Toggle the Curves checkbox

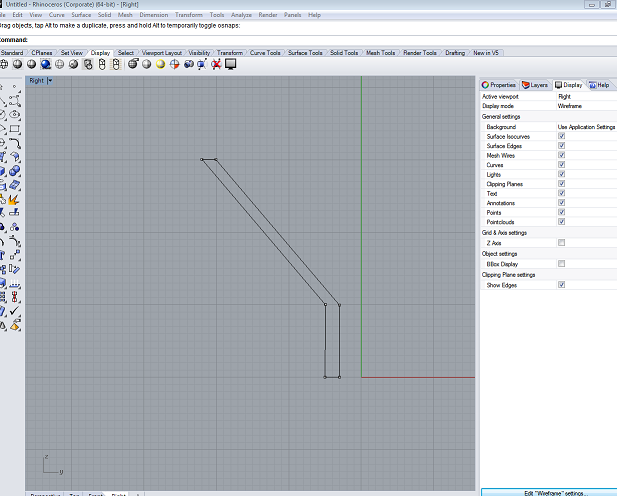[x=562, y=165]
